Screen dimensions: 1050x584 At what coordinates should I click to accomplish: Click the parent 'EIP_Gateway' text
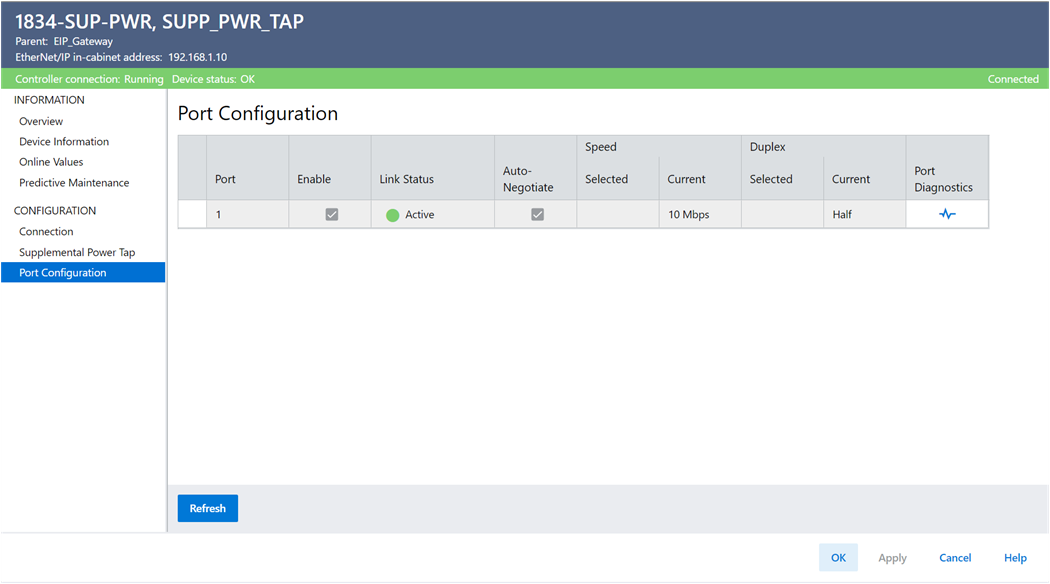pyautogui.click(x=83, y=42)
